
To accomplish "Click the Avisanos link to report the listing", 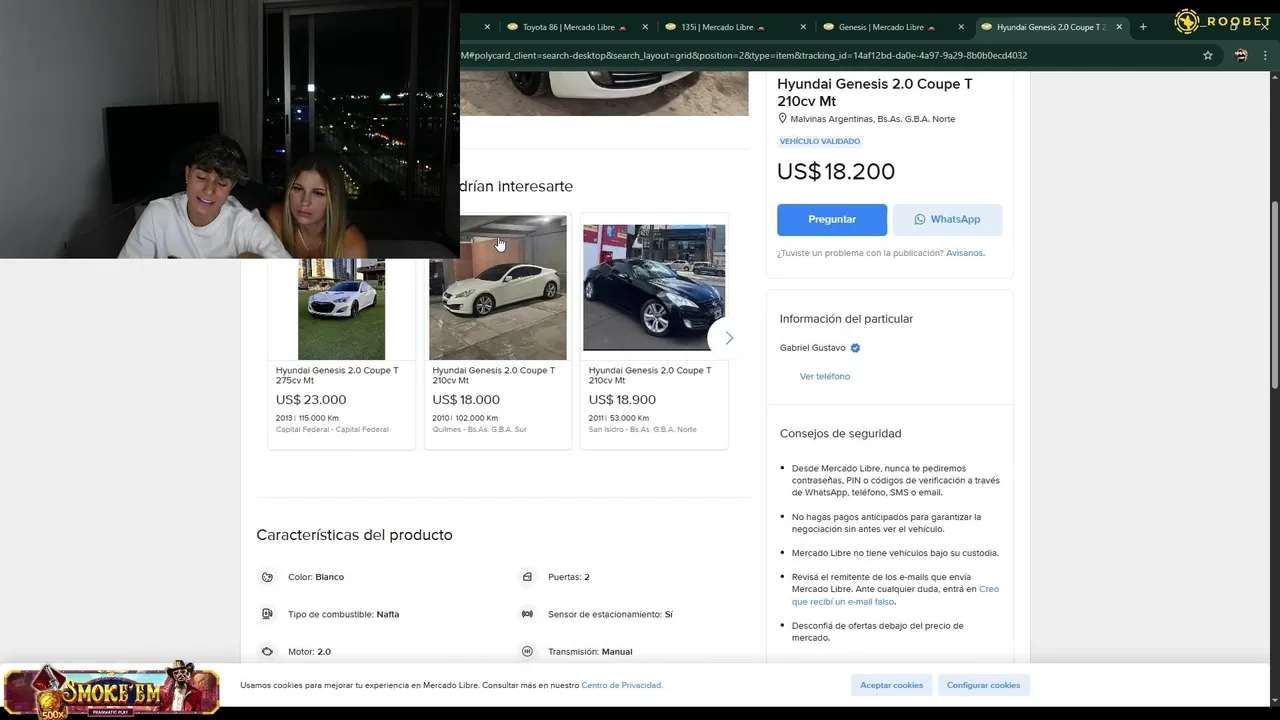I will (x=965, y=253).
